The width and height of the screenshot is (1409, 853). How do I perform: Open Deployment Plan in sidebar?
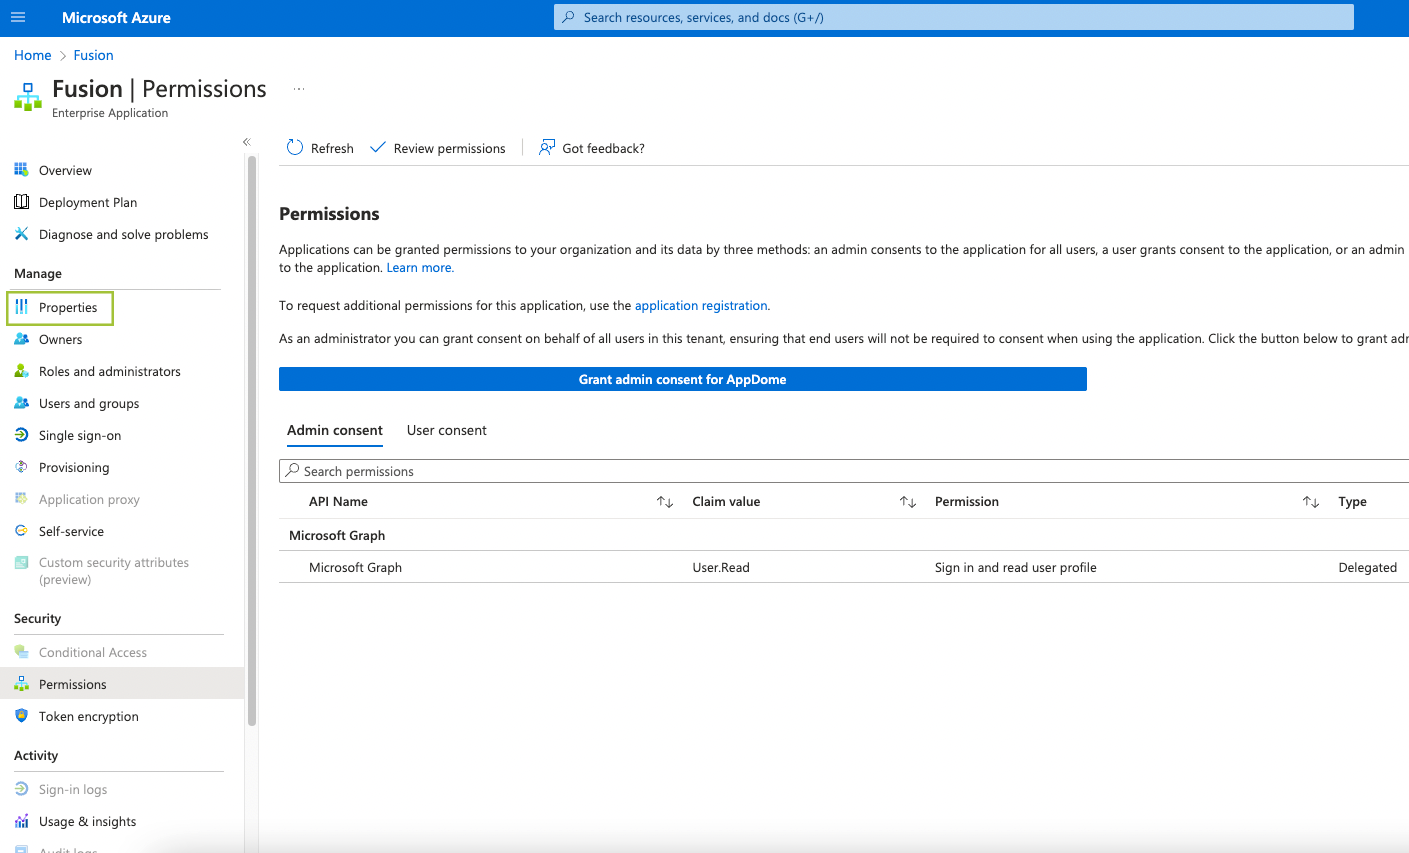click(87, 203)
